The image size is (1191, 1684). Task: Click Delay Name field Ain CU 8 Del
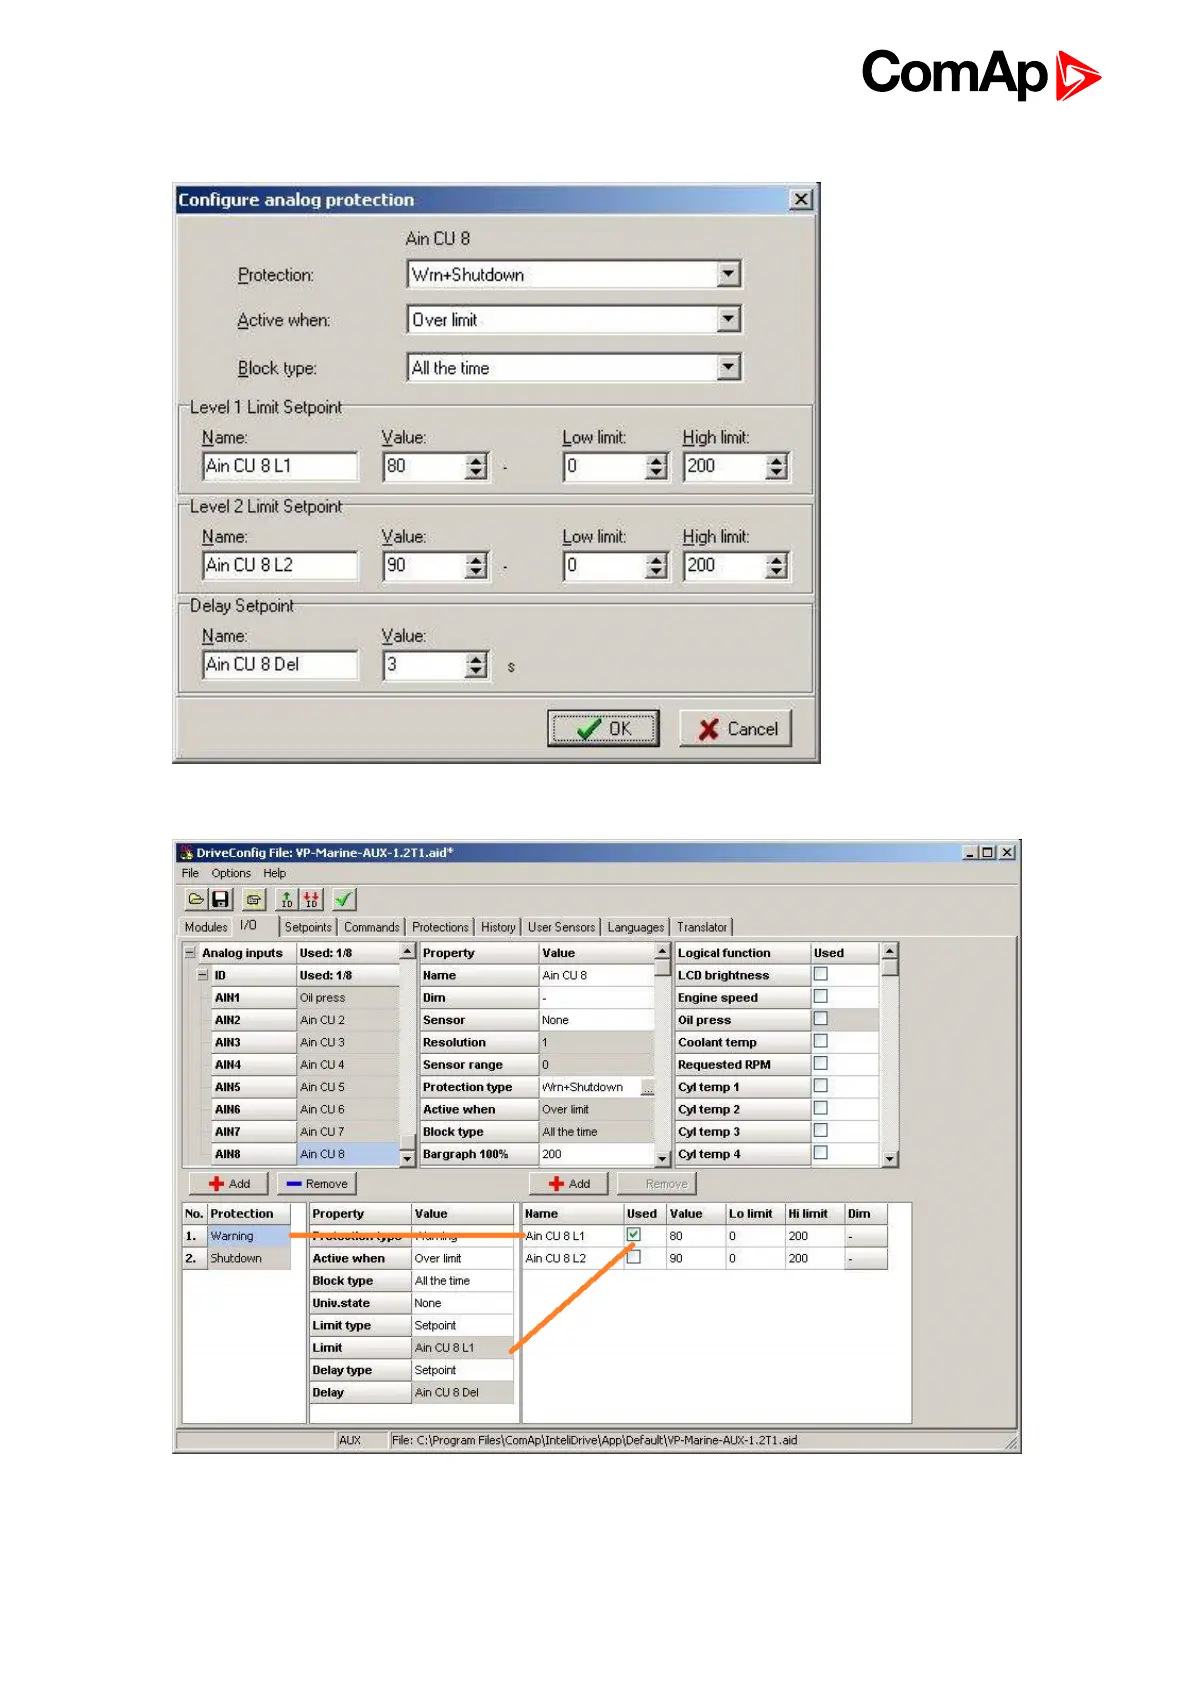280,664
